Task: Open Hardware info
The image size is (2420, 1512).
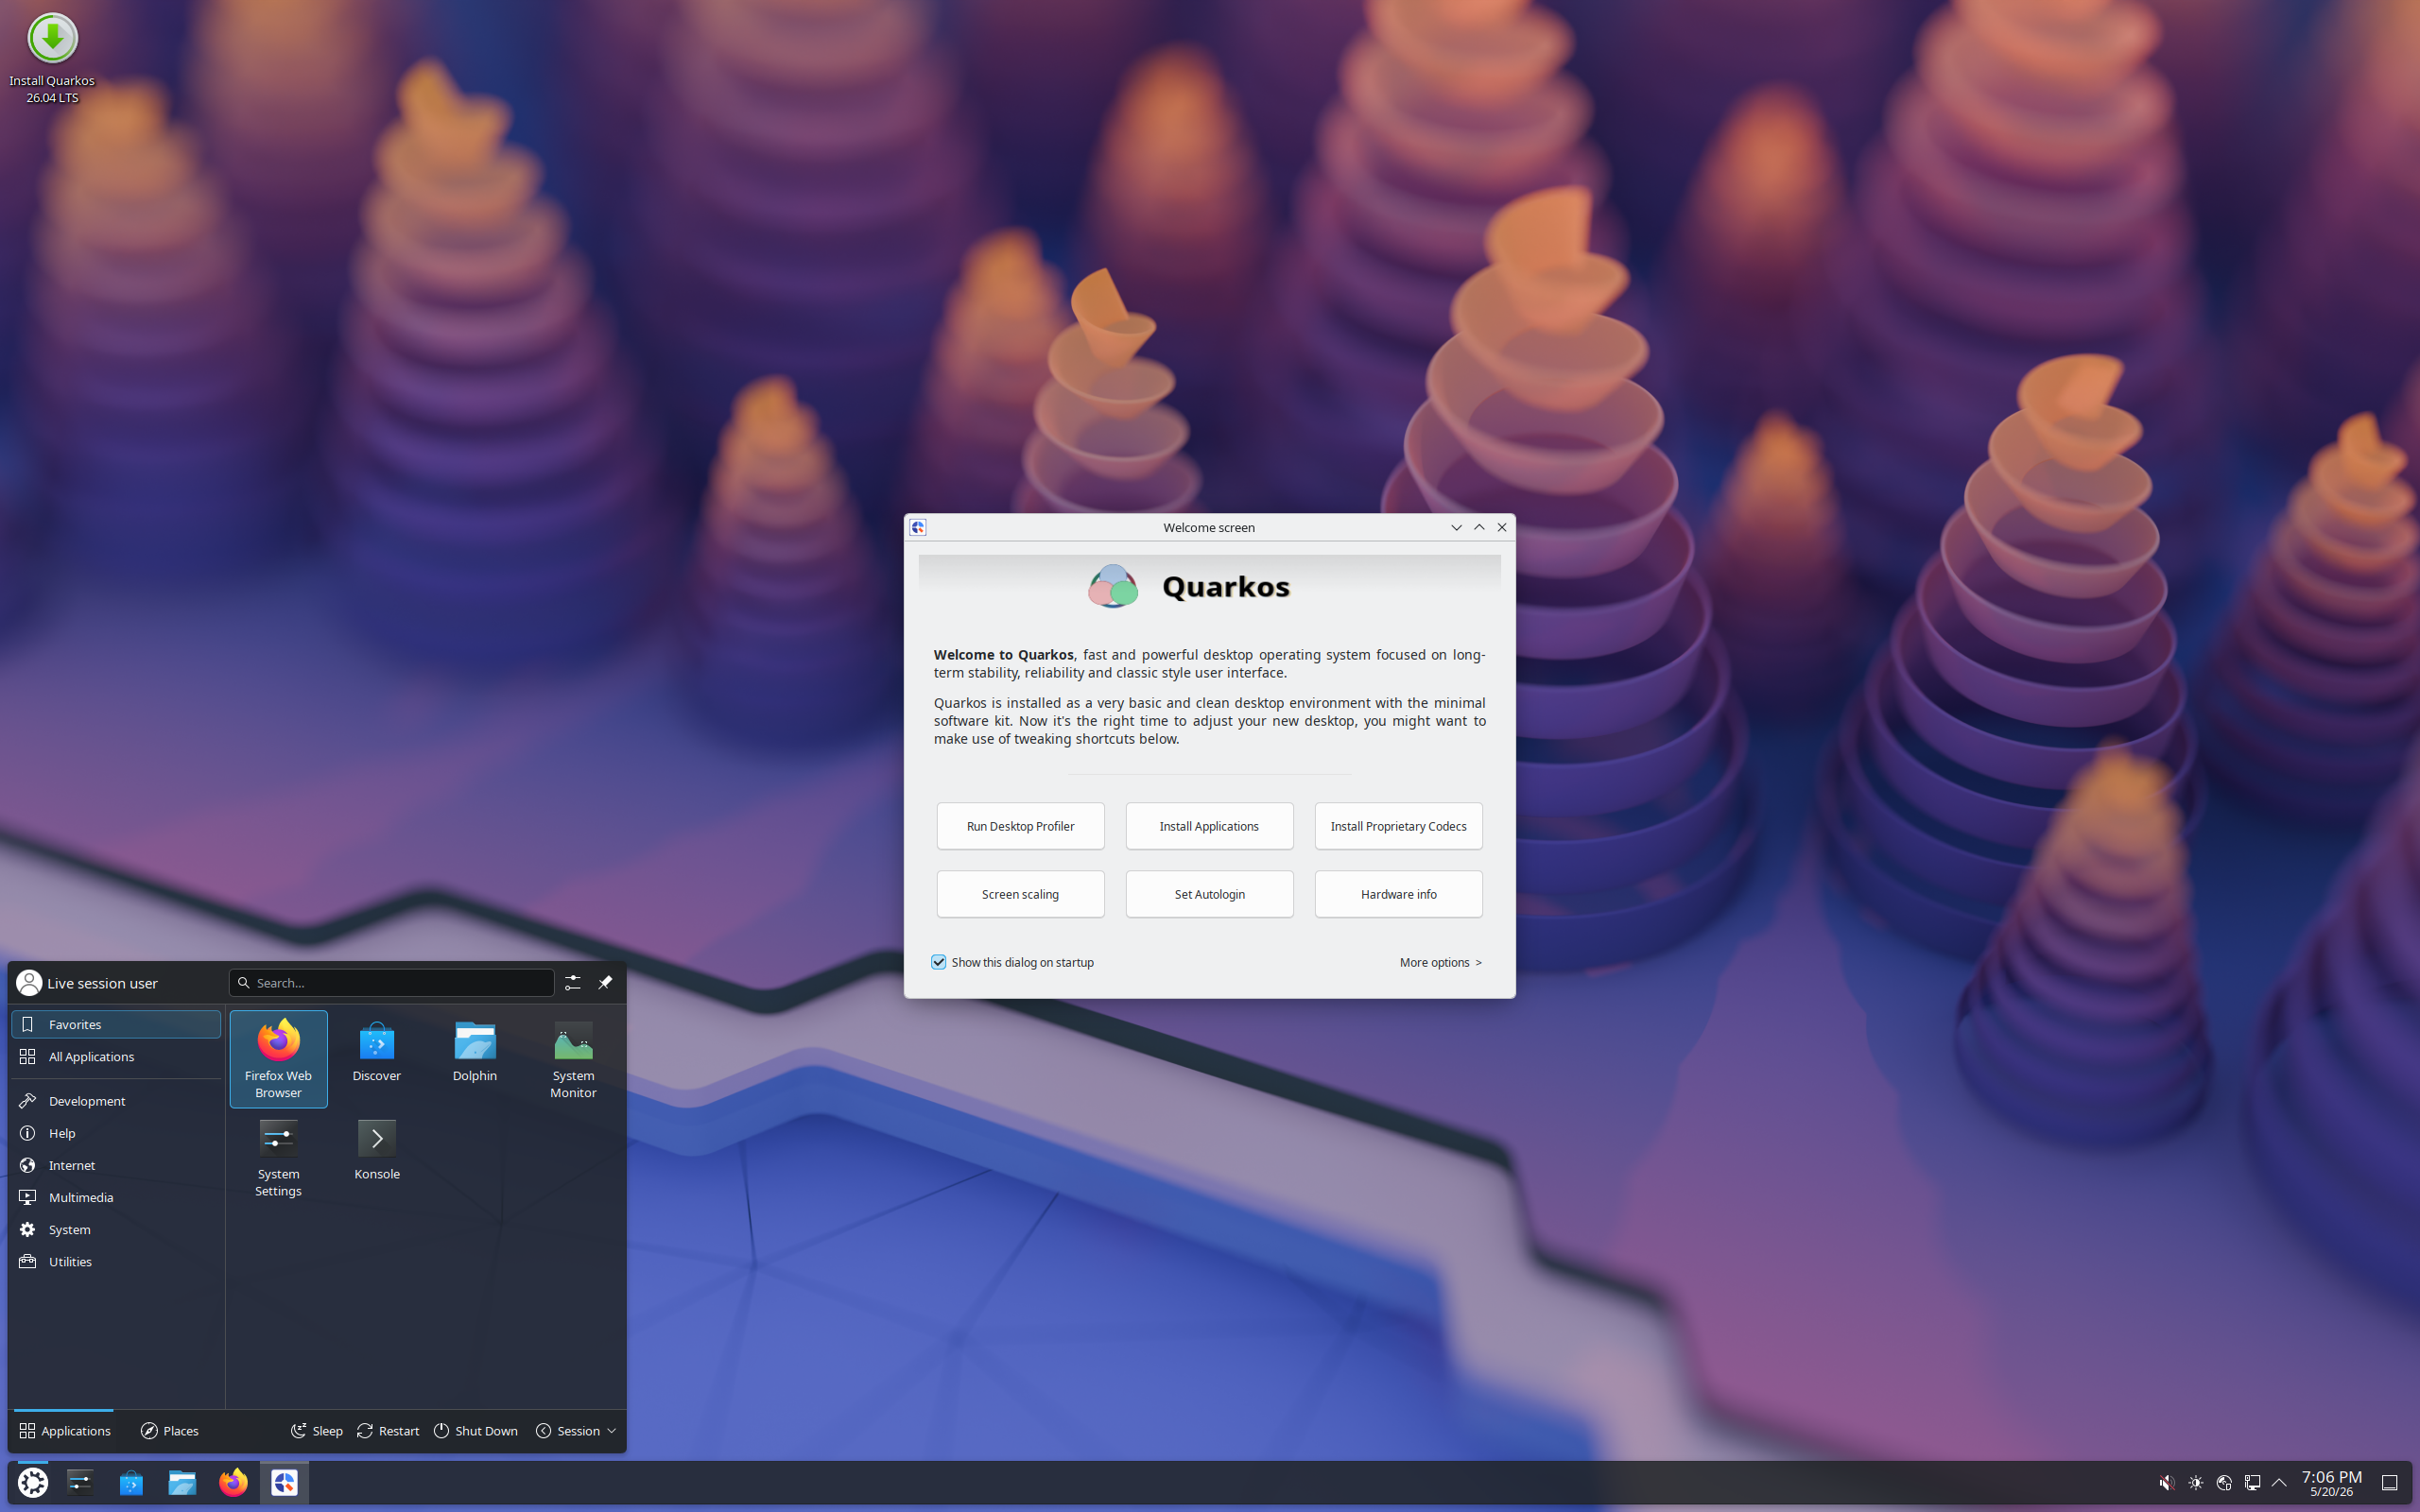Action: pos(1398,894)
